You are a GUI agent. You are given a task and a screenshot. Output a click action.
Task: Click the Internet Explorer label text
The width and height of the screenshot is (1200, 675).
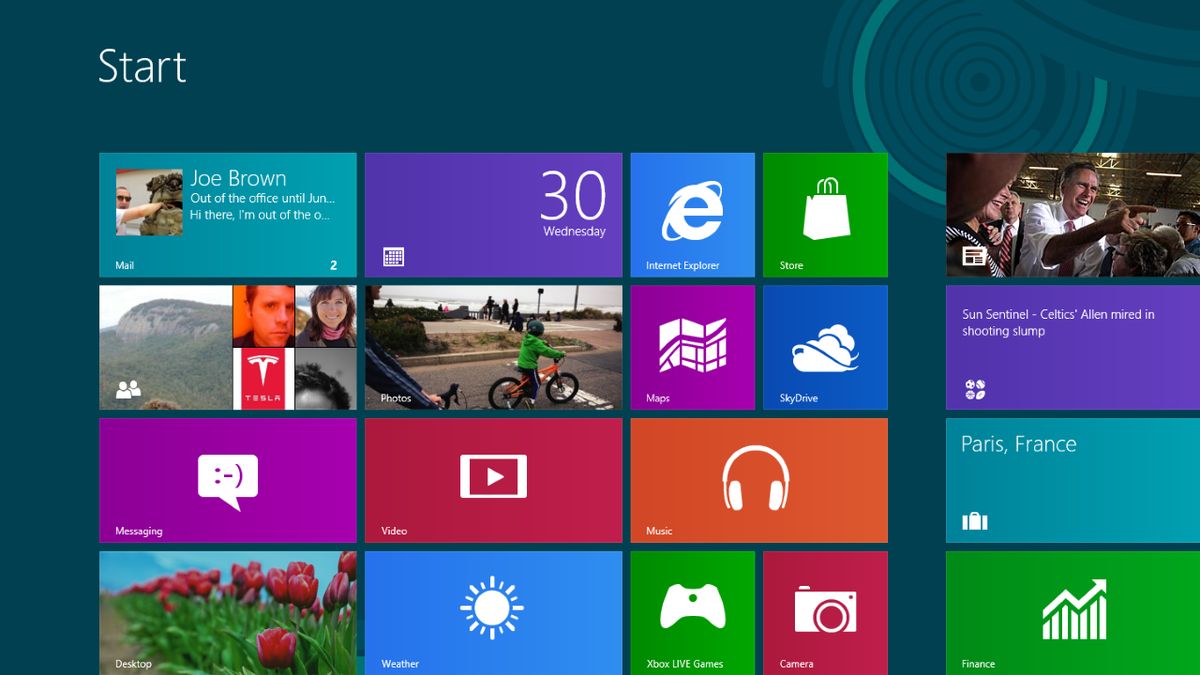[682, 266]
